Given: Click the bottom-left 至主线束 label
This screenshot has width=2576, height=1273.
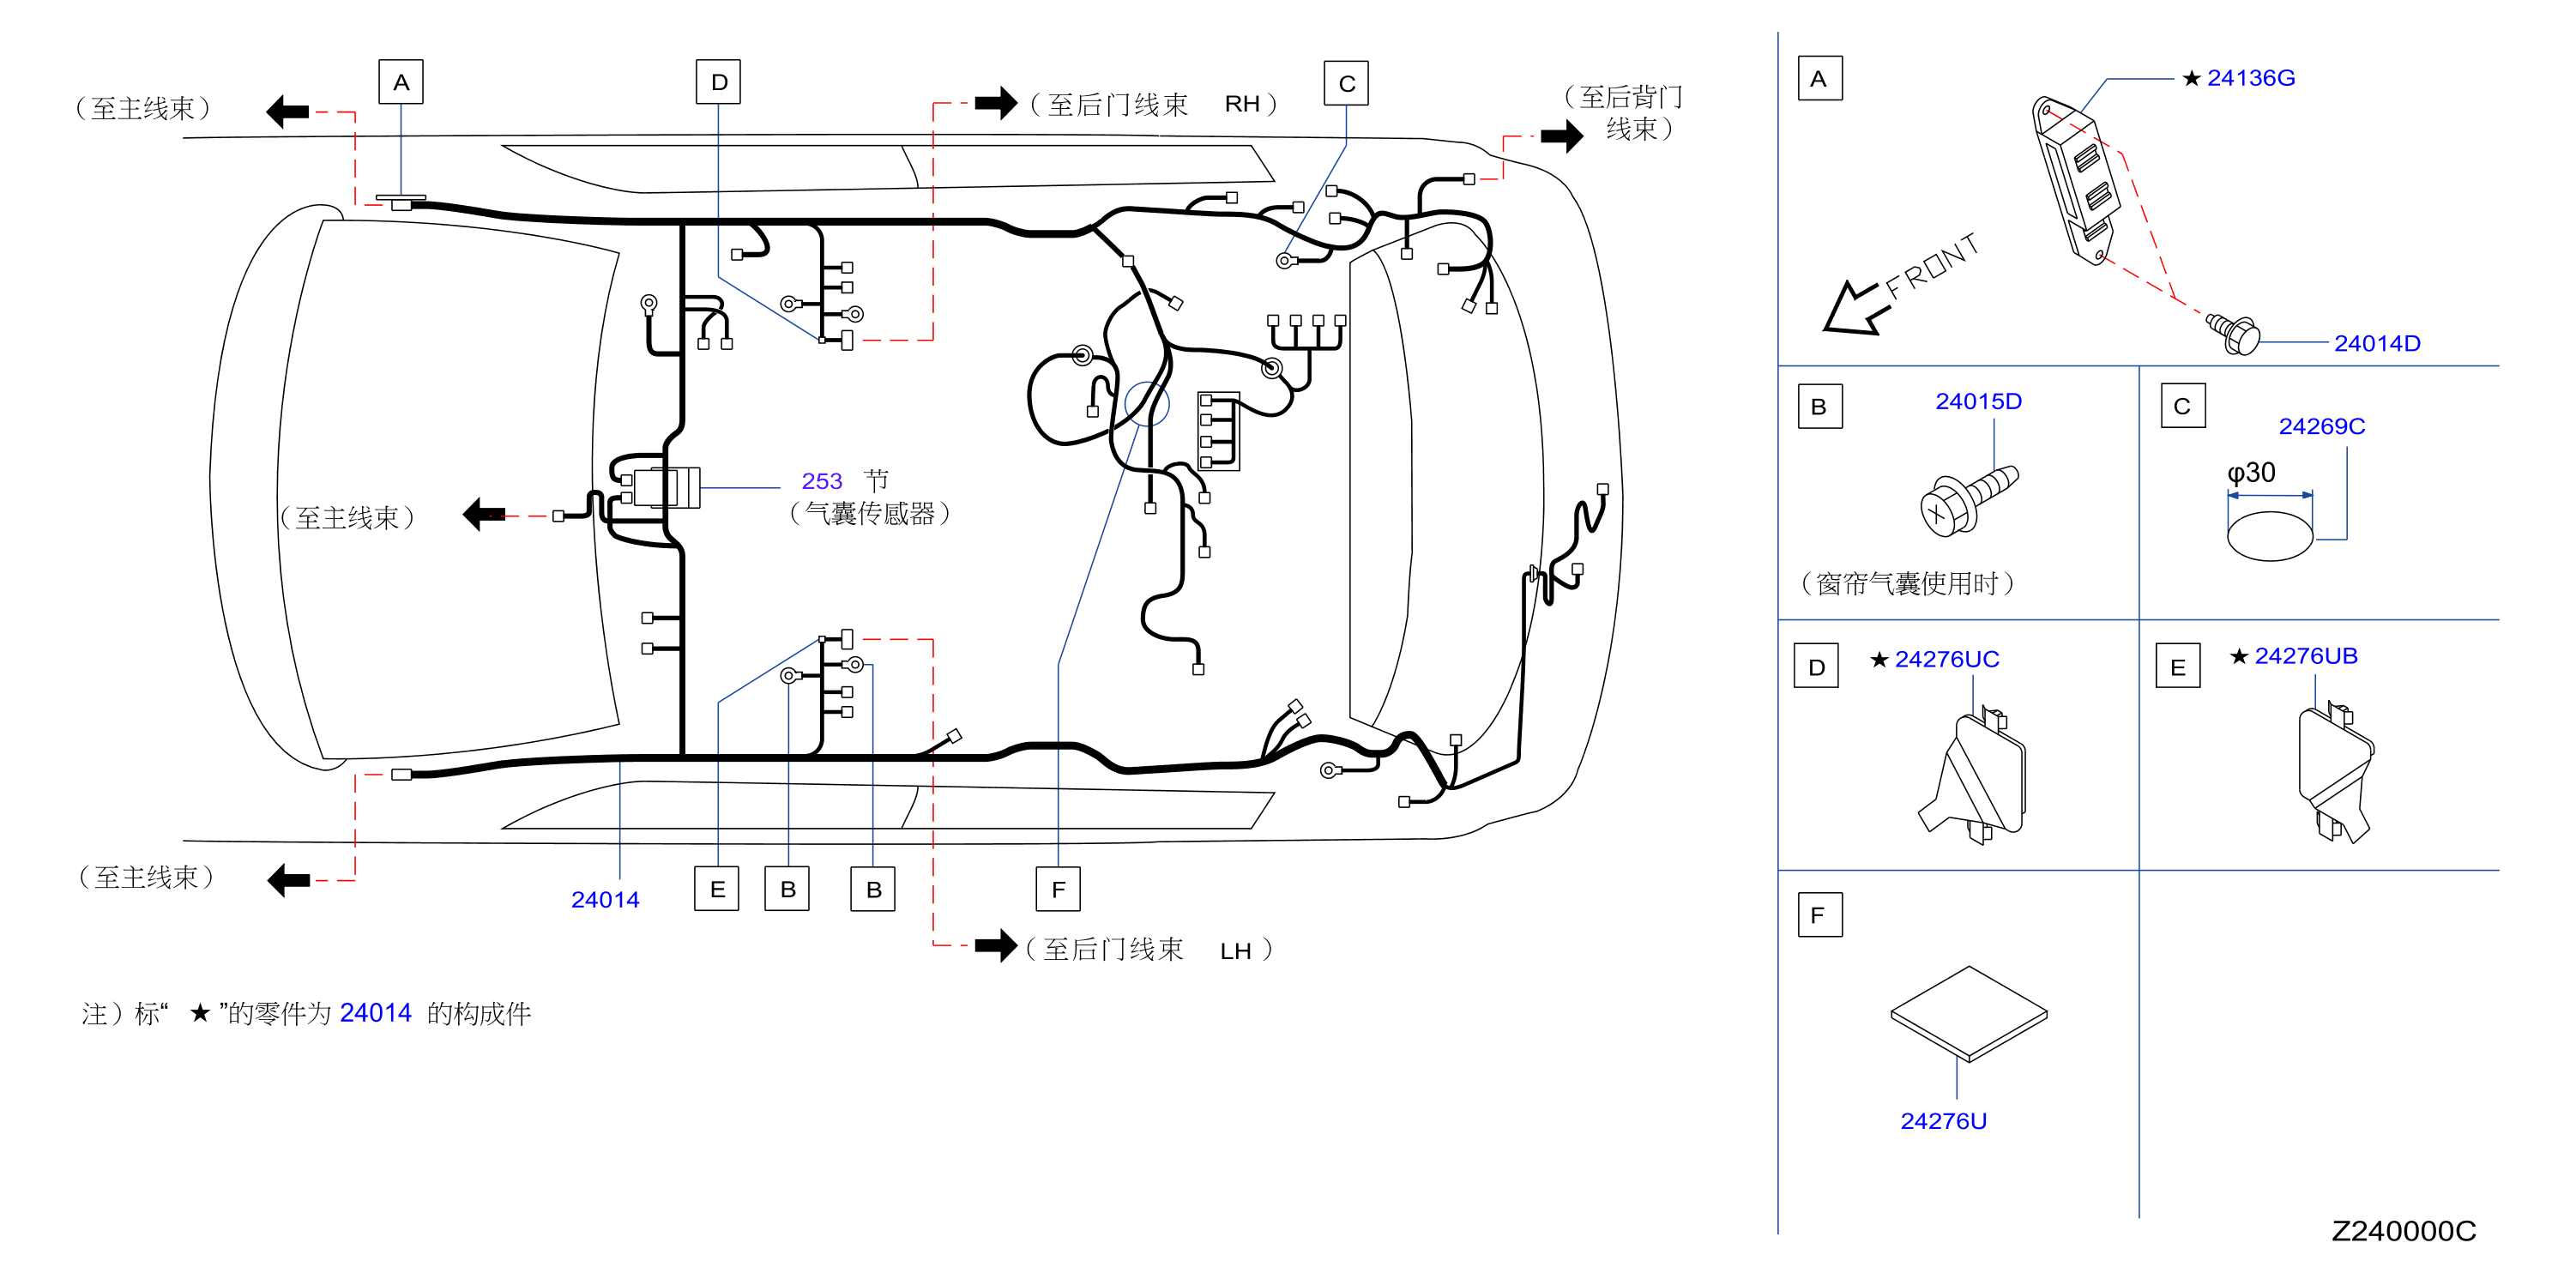Looking at the screenshot, I should [x=146, y=877].
